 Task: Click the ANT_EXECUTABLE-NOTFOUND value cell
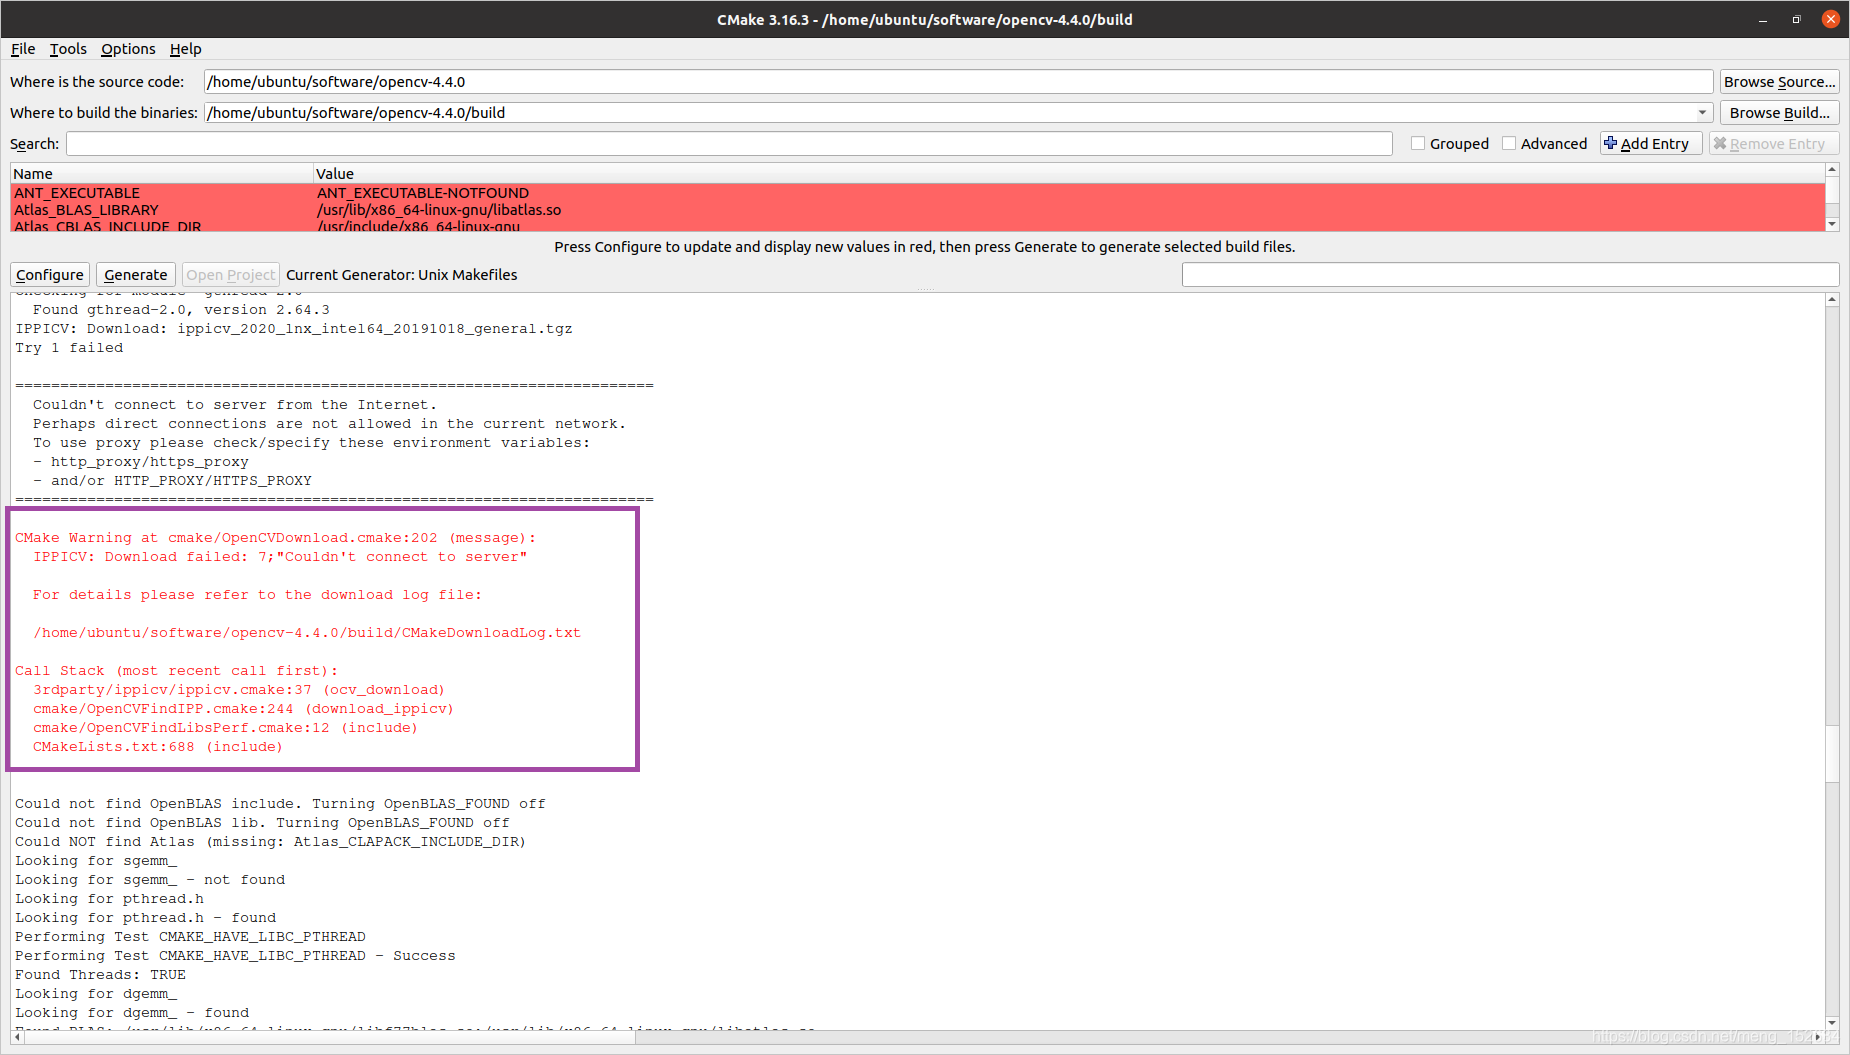(x=423, y=193)
